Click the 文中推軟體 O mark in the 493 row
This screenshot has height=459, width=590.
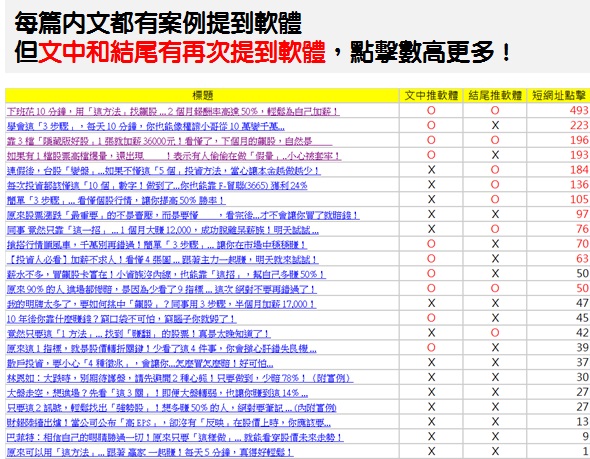pyautogui.click(x=431, y=111)
